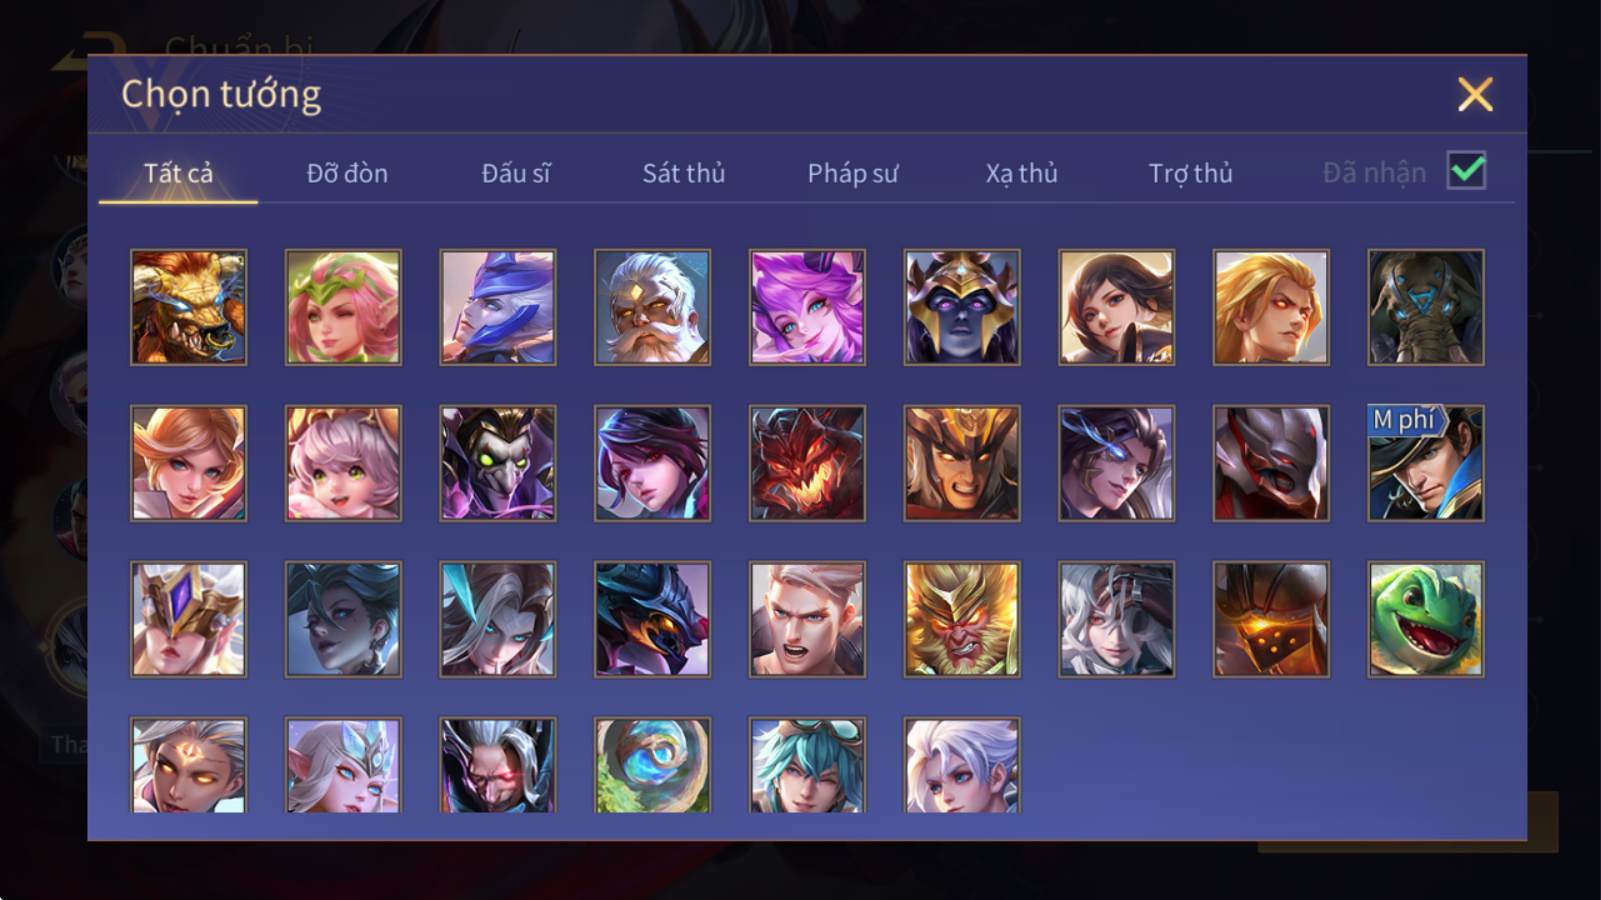Choose the purple-haired girl hero portrait
1601x900 pixels.
[807, 307]
